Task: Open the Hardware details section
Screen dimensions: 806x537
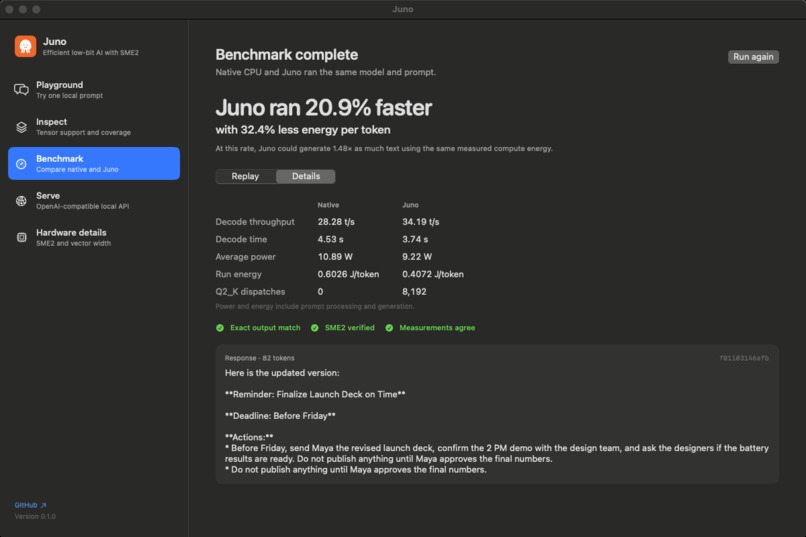Action: coord(94,237)
